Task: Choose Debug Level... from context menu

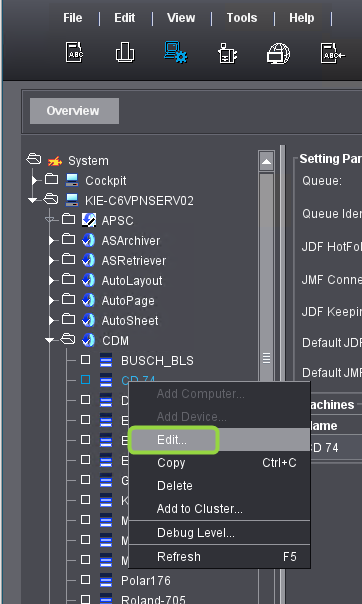Action: [x=219, y=533]
